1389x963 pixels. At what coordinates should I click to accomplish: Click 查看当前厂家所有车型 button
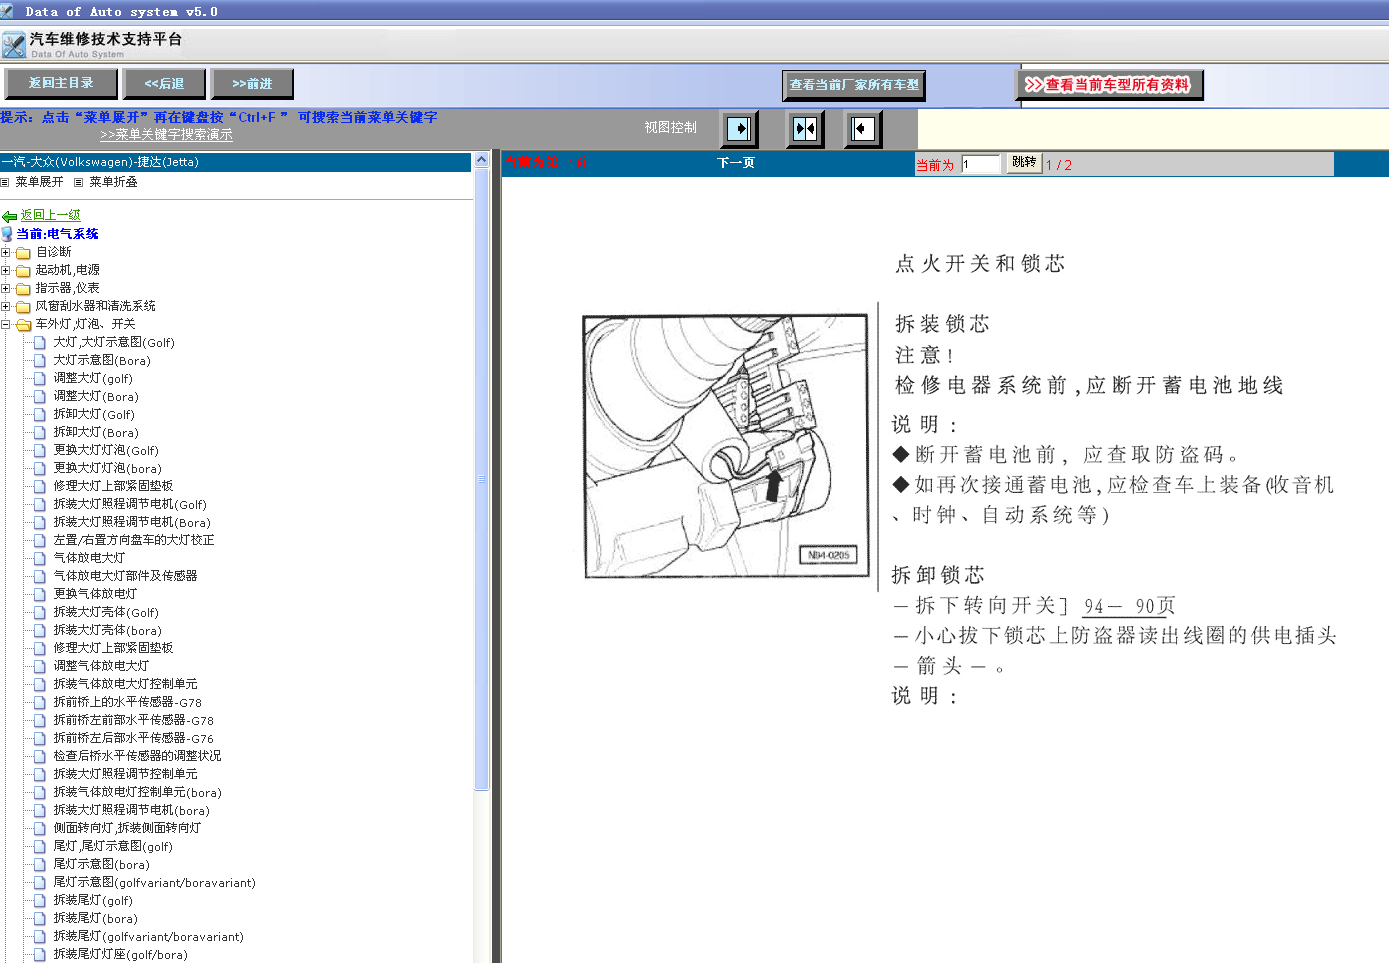854,85
